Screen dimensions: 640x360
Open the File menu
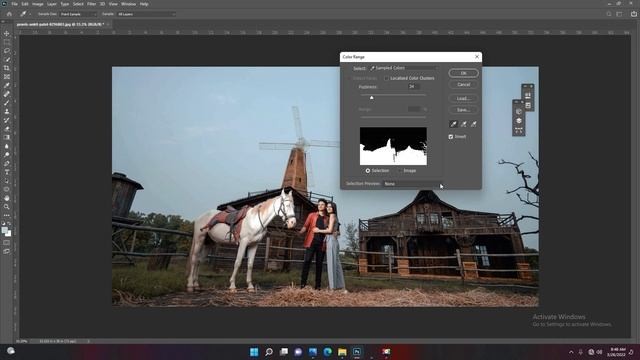[x=15, y=4]
